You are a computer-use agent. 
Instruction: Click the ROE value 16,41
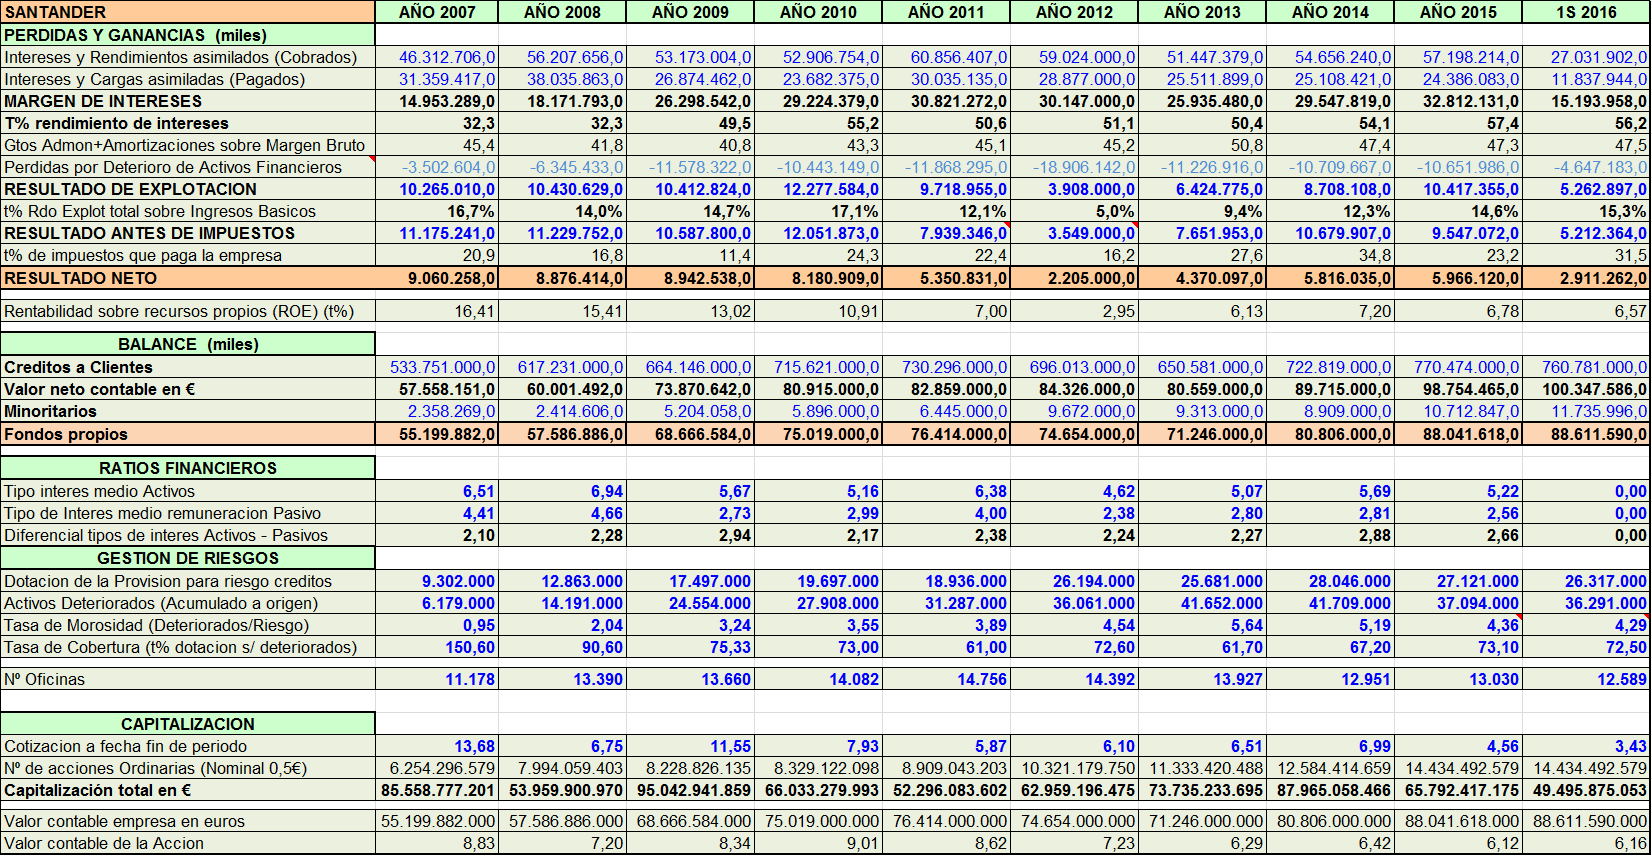tap(437, 311)
